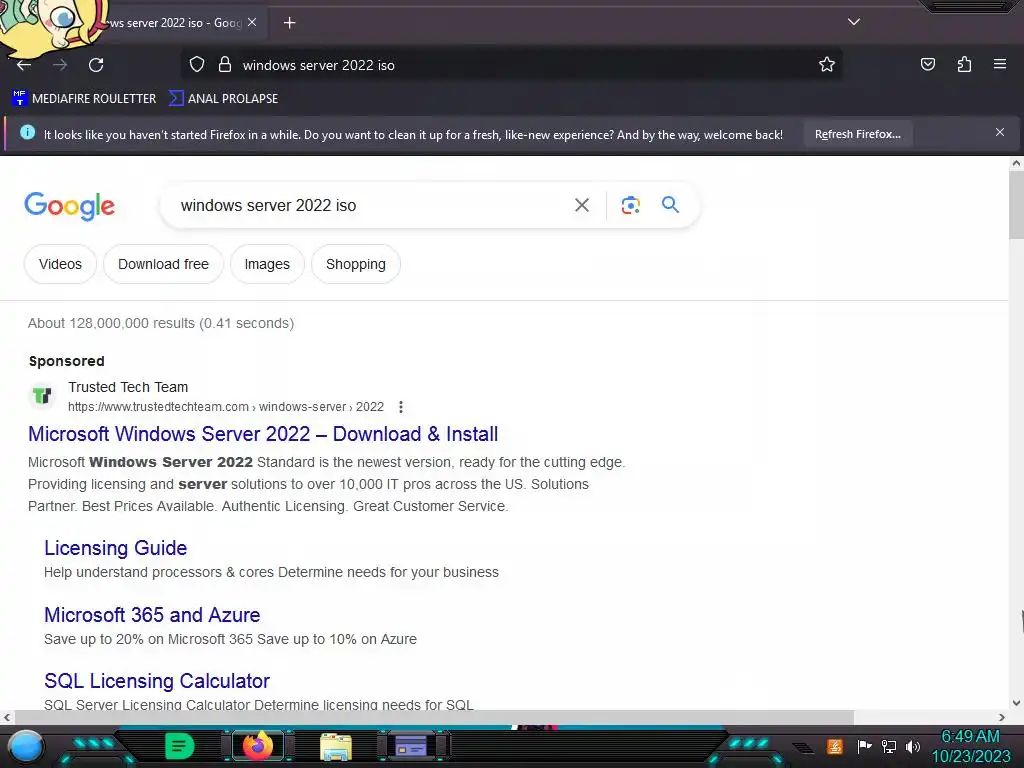Screen dimensions: 1024x768
Task: Close the Windows Server 2022 iso tab
Action: pos(252,22)
